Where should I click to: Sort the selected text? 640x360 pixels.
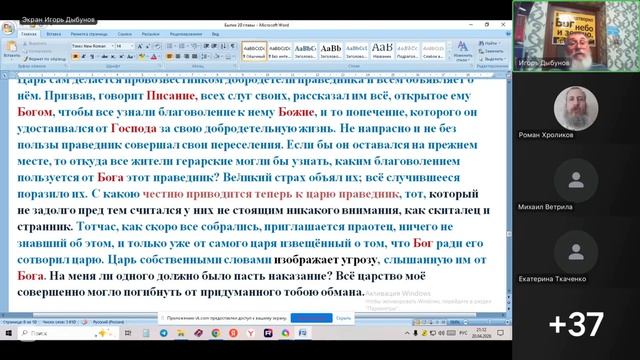pyautogui.click(x=223, y=46)
